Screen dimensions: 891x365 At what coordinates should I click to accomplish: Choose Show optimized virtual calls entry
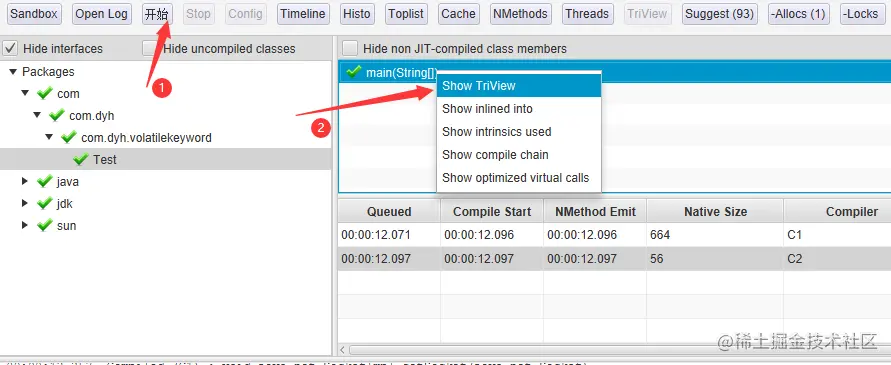519,178
